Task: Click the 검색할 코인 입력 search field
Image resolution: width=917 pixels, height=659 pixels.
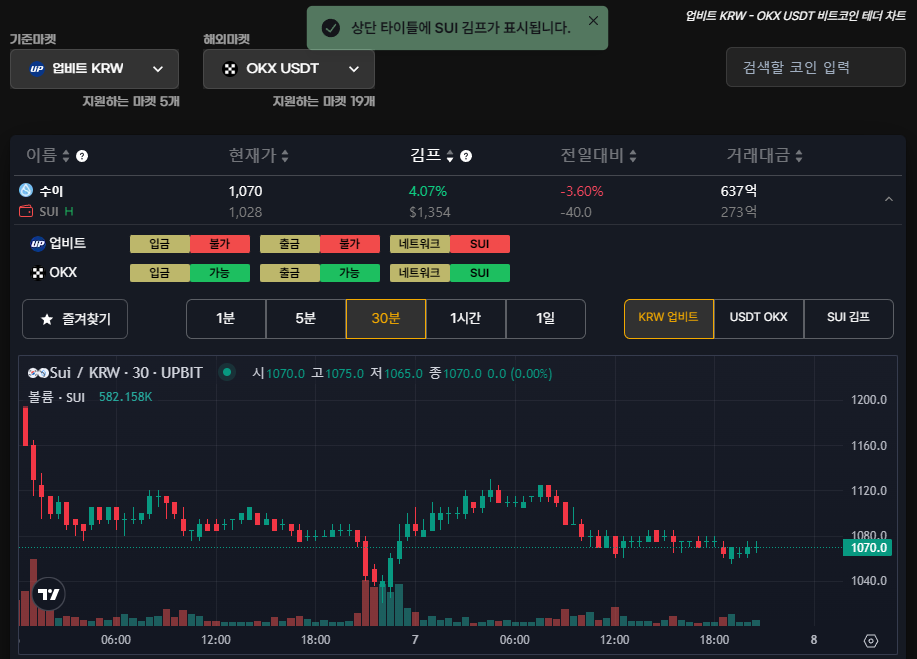Action: tap(815, 66)
